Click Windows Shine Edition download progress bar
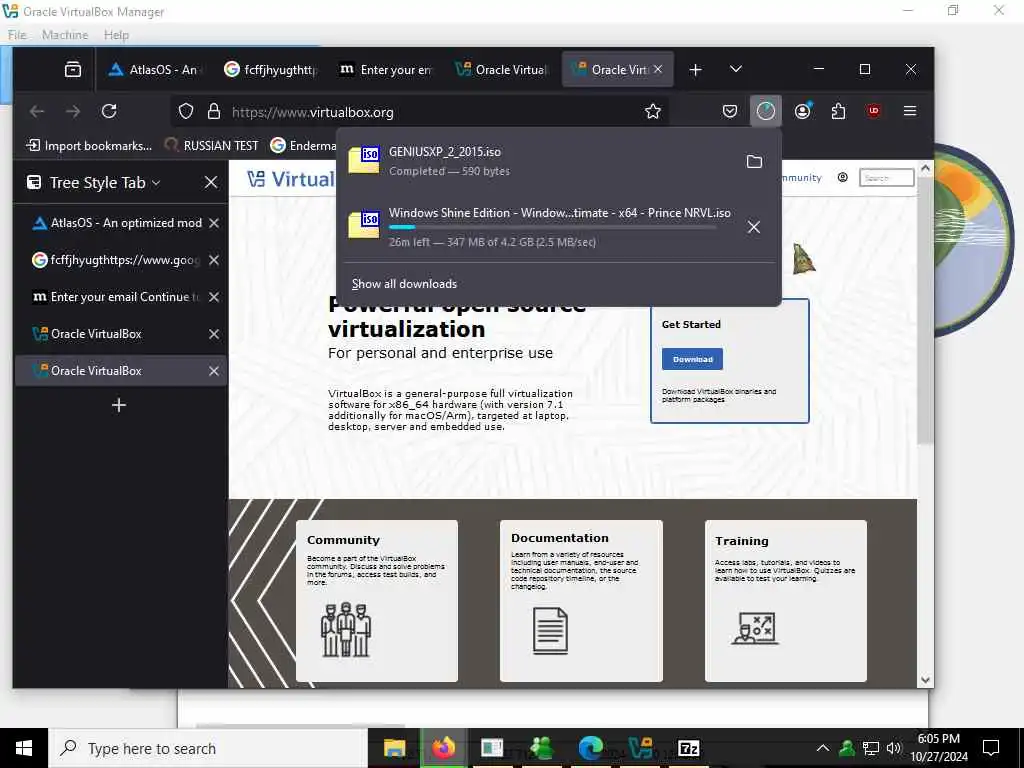The width and height of the screenshot is (1024, 768). coord(552,227)
